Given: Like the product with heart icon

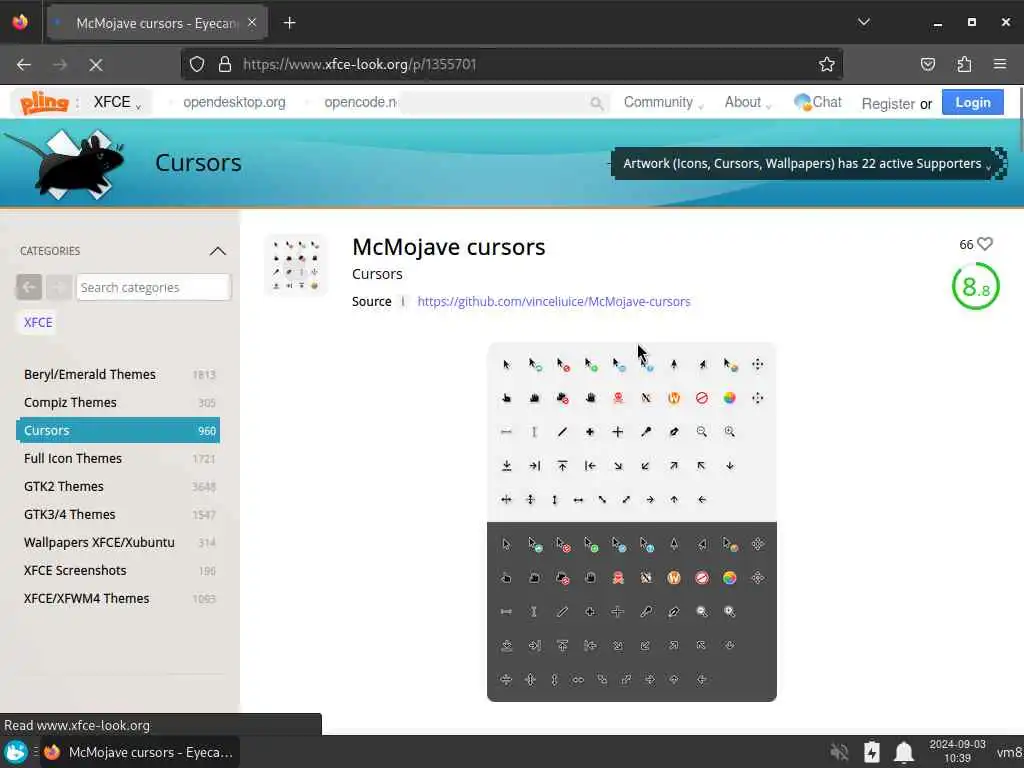Looking at the screenshot, I should click(985, 244).
